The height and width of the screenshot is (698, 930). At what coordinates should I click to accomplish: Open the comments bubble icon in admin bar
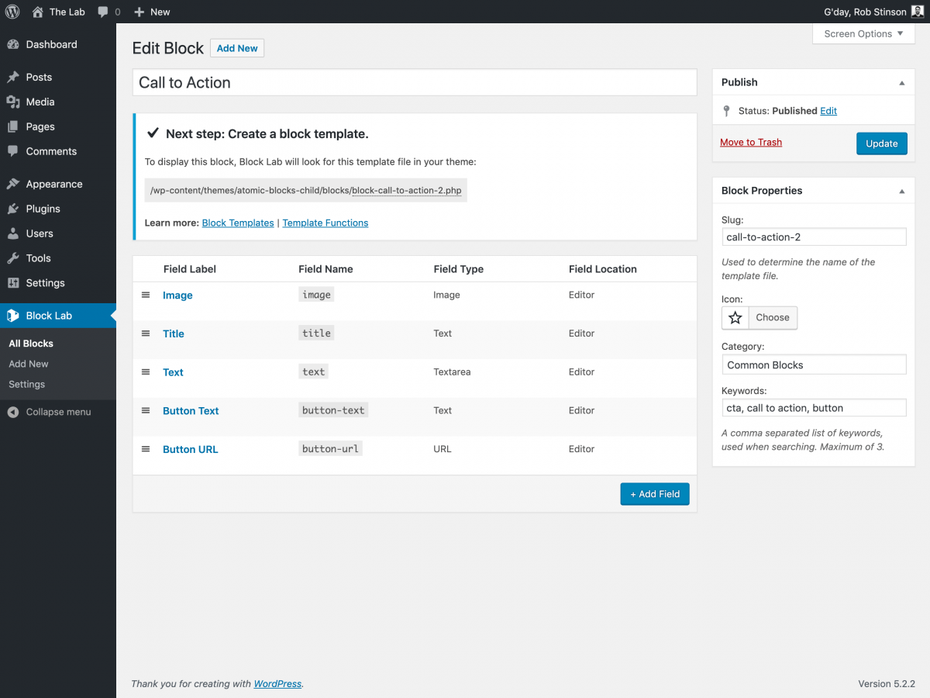click(x=103, y=12)
